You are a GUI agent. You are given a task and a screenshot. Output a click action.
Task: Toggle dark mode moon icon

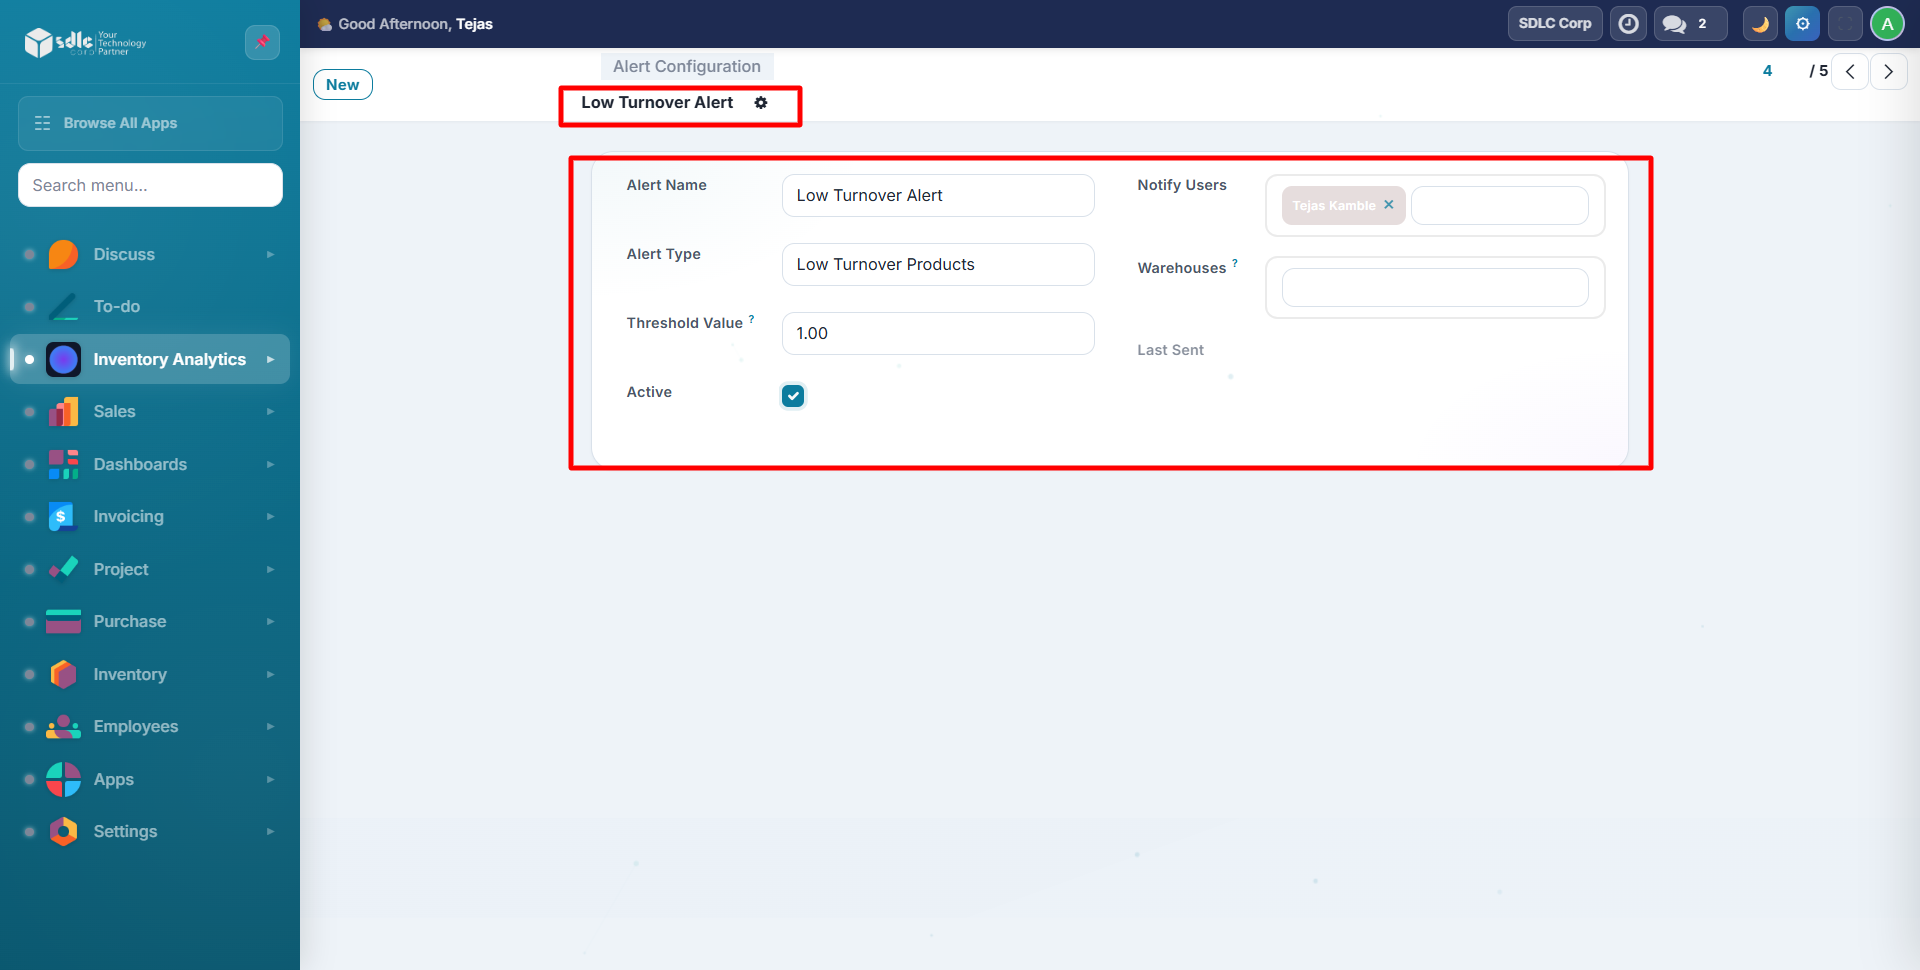(x=1760, y=23)
